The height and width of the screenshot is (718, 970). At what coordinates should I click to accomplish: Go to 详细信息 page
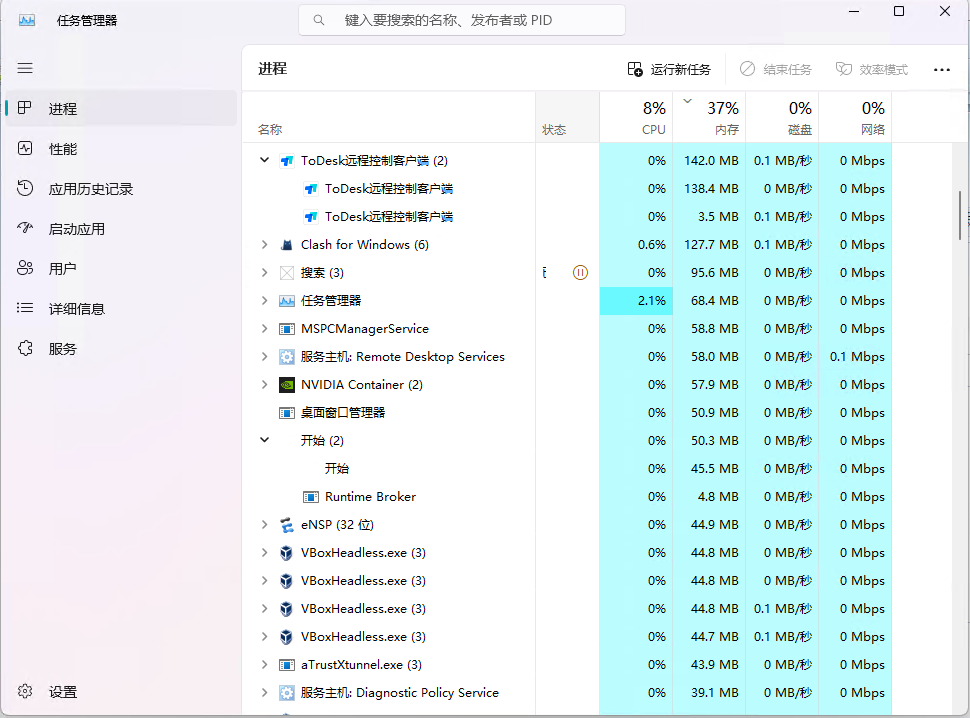[x=76, y=309]
